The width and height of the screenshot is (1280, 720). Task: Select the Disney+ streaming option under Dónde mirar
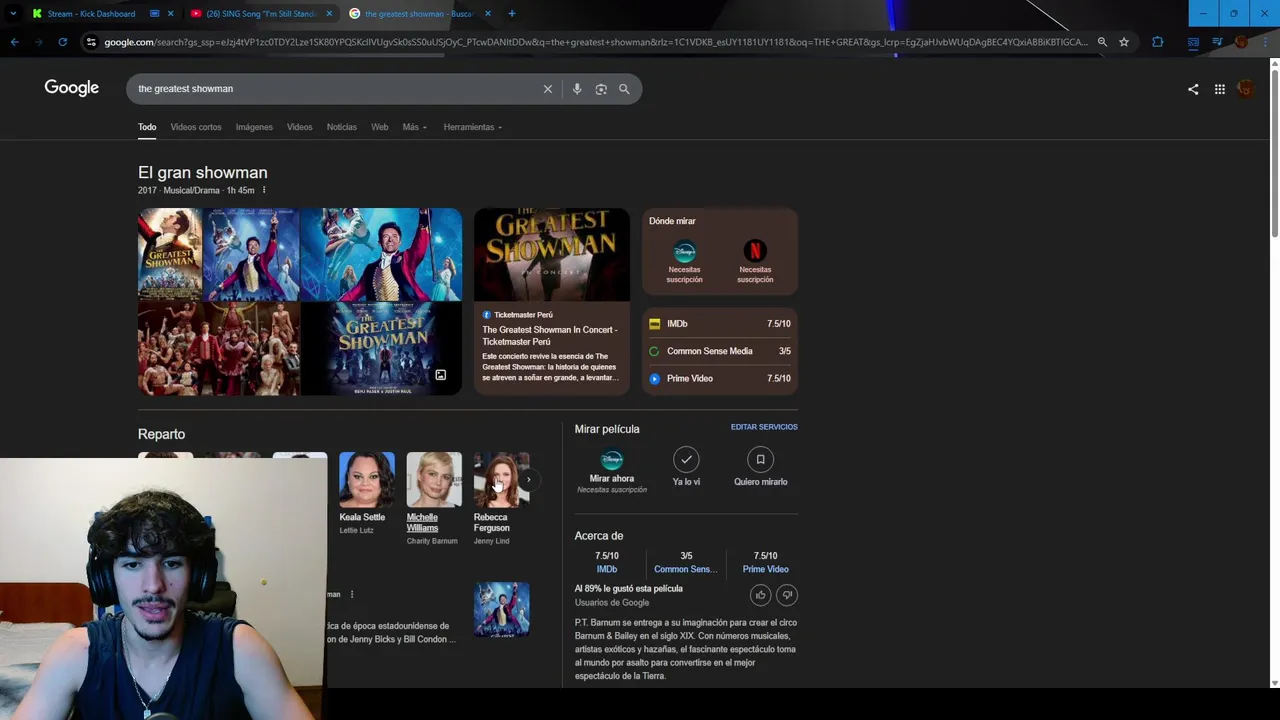tap(685, 261)
